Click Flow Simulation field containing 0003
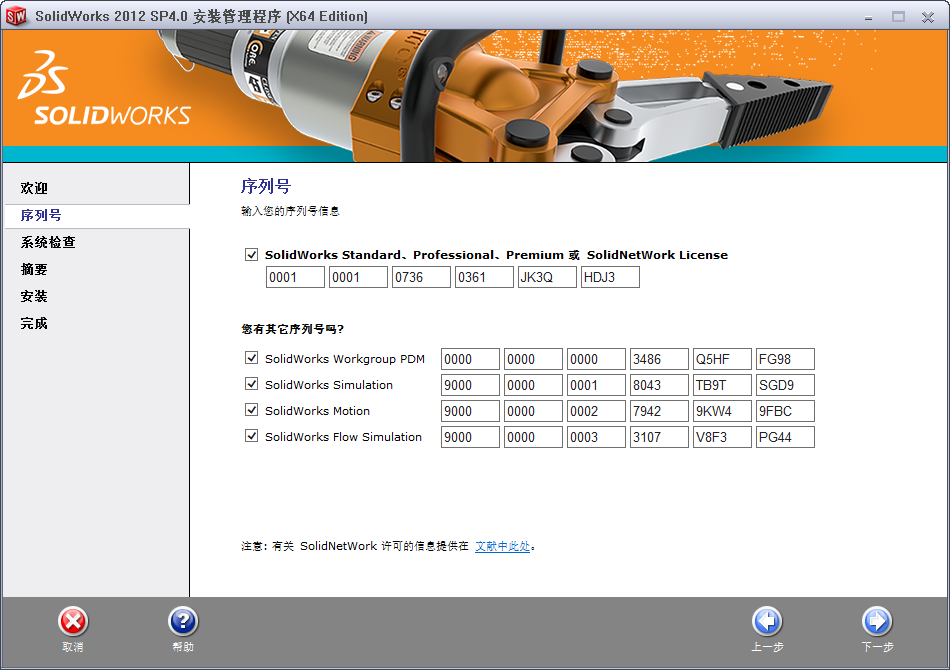 coord(596,437)
